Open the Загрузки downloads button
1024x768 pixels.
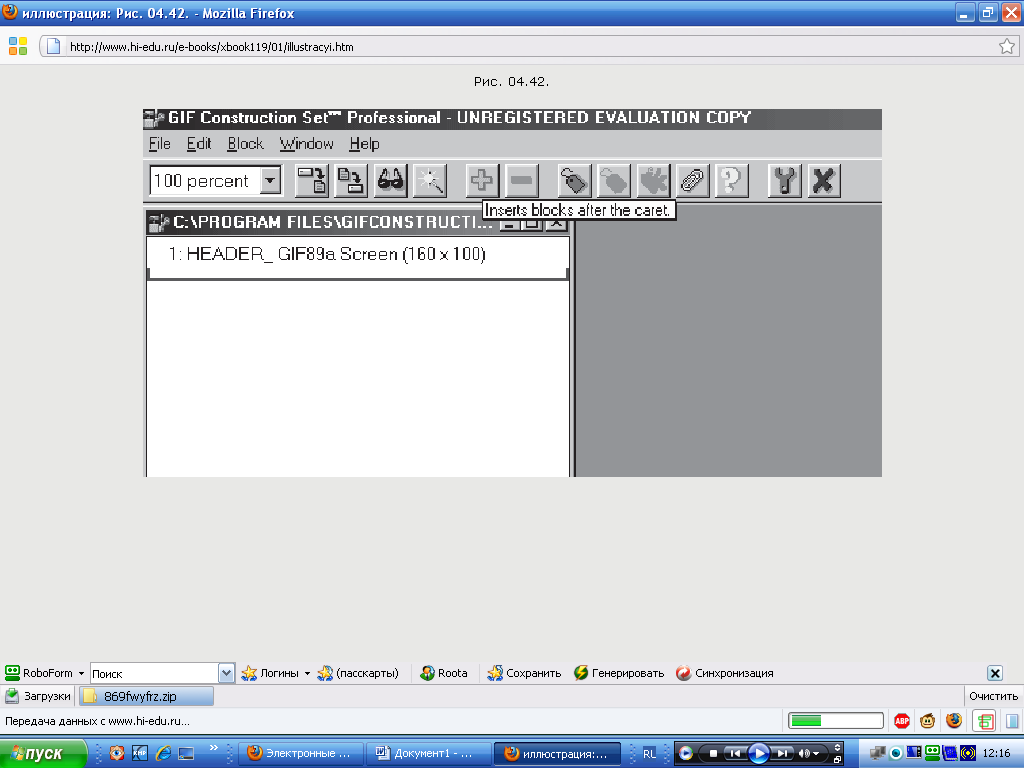tap(38, 696)
